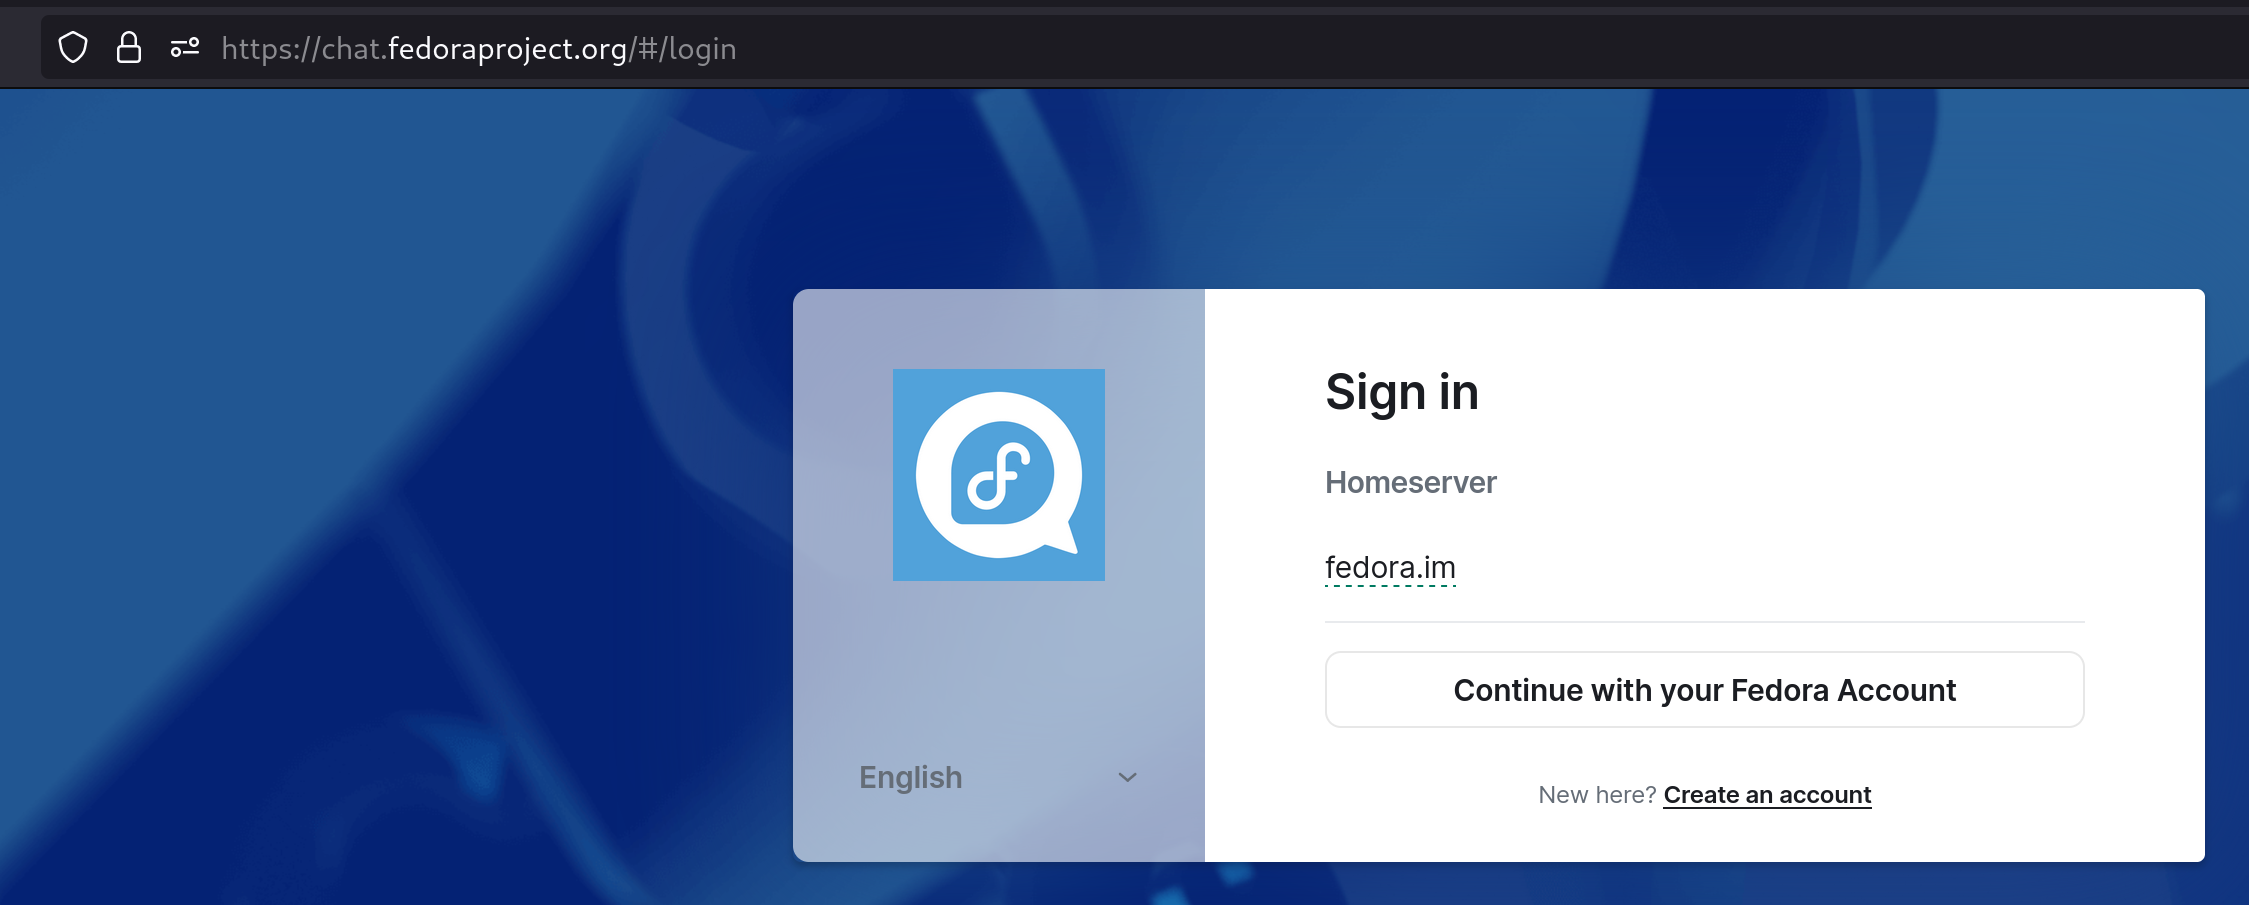The width and height of the screenshot is (2249, 905).
Task: Click the fedora.im homeserver name
Action: pos(1390,567)
